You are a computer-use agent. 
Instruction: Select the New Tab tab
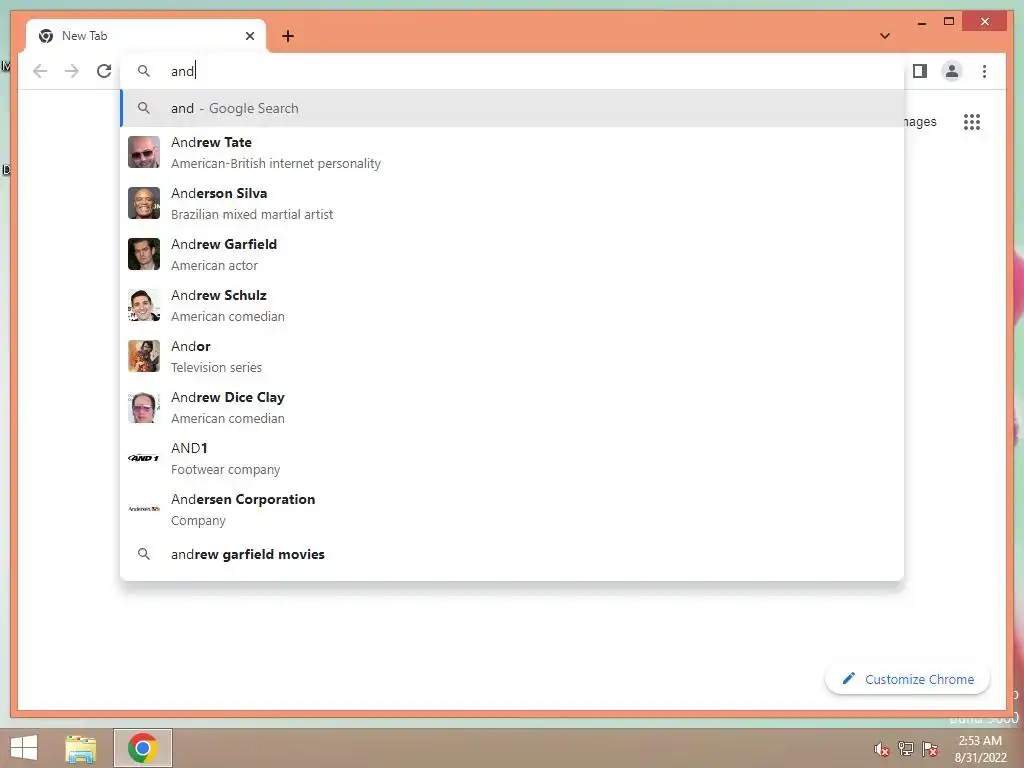point(146,36)
